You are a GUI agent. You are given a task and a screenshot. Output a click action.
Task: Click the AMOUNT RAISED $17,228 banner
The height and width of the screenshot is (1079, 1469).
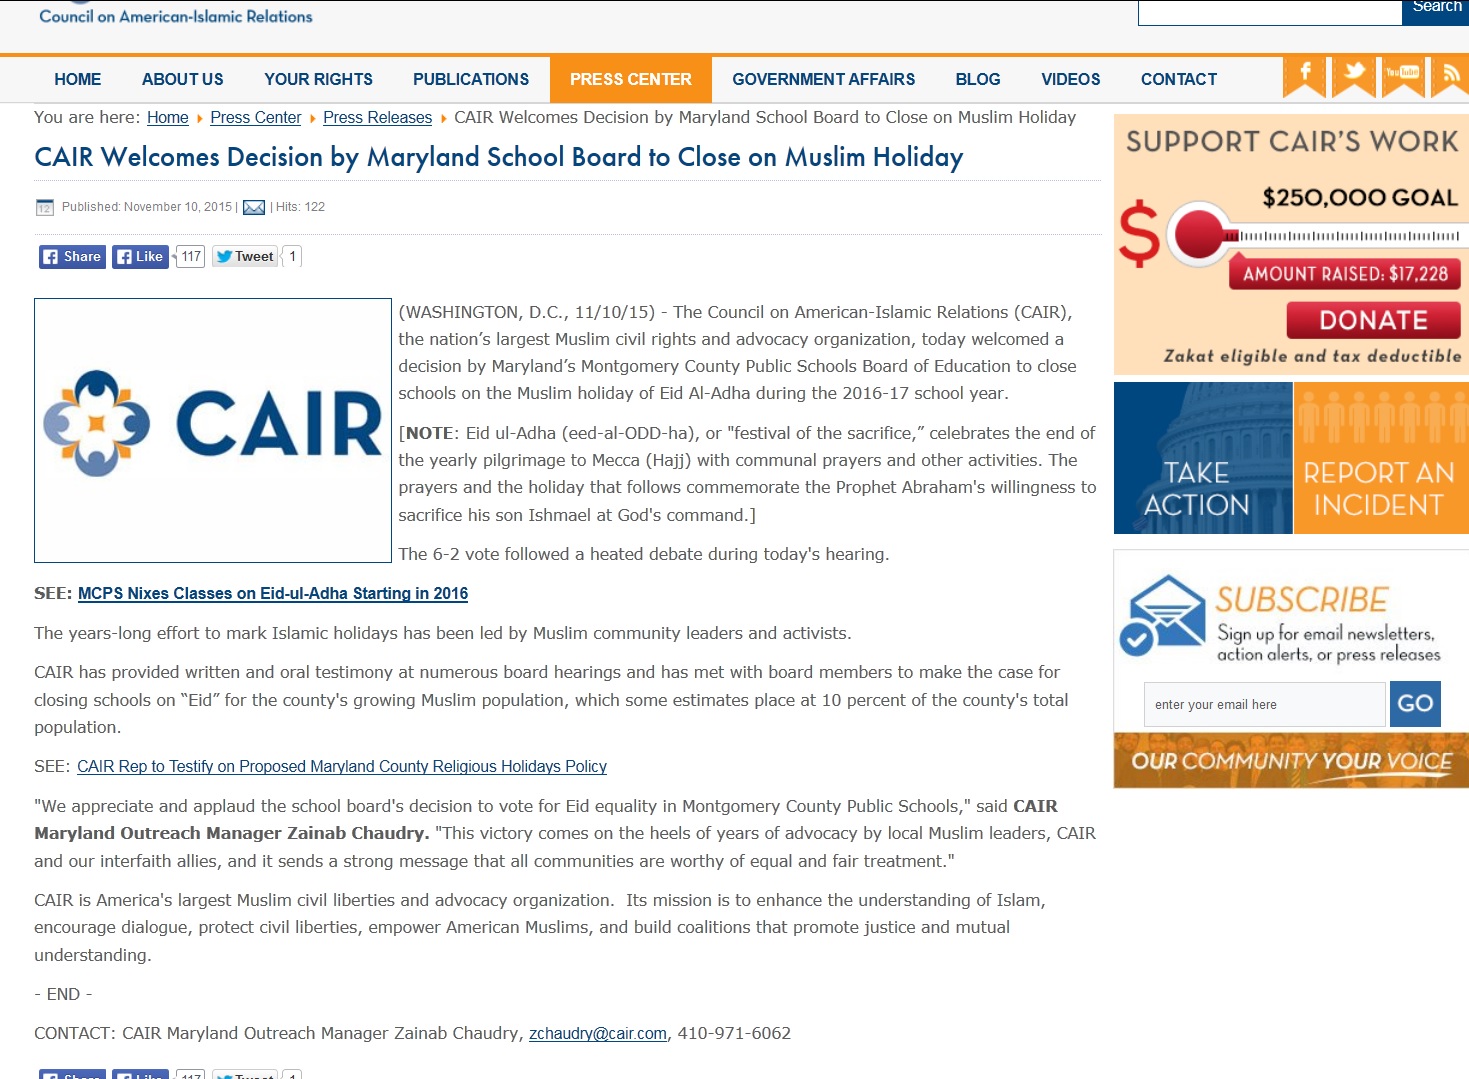pyautogui.click(x=1345, y=274)
